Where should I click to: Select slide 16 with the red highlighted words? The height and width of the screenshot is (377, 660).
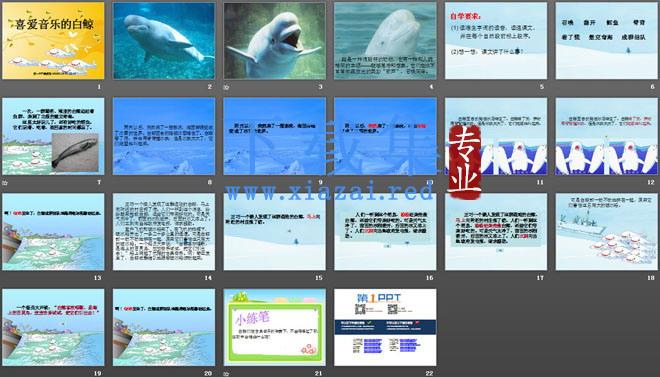click(385, 232)
